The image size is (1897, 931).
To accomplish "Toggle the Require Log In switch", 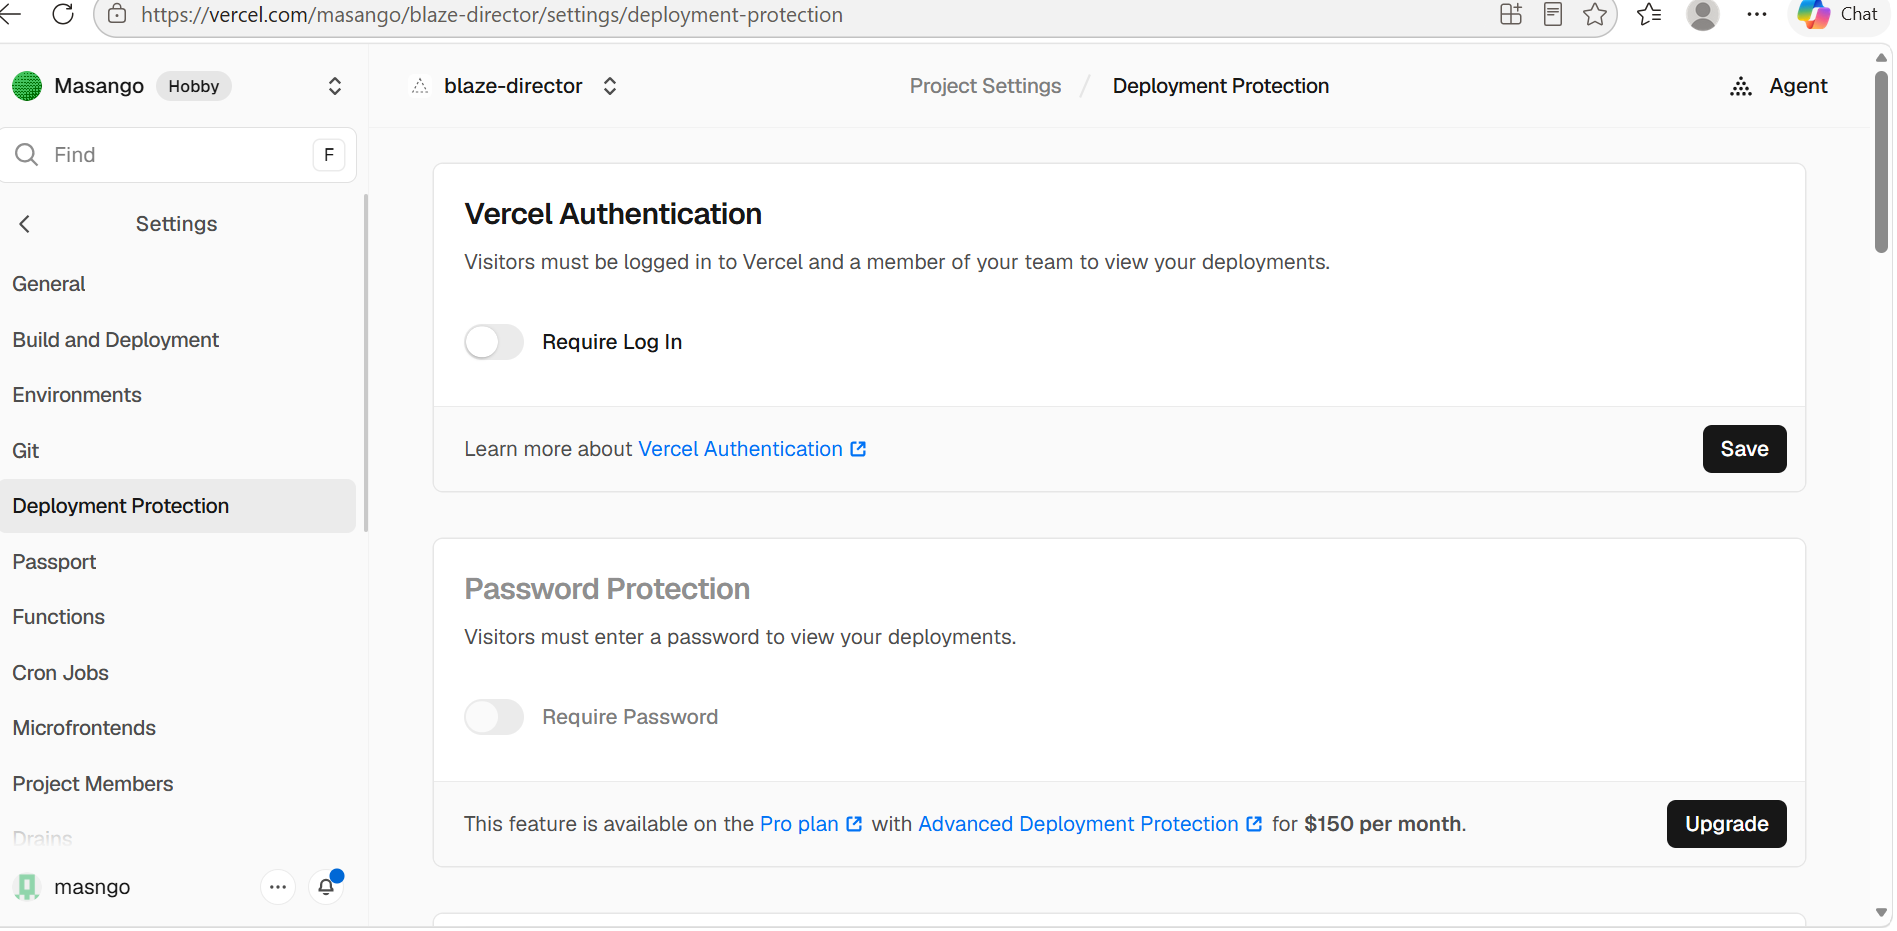I will tap(494, 342).
